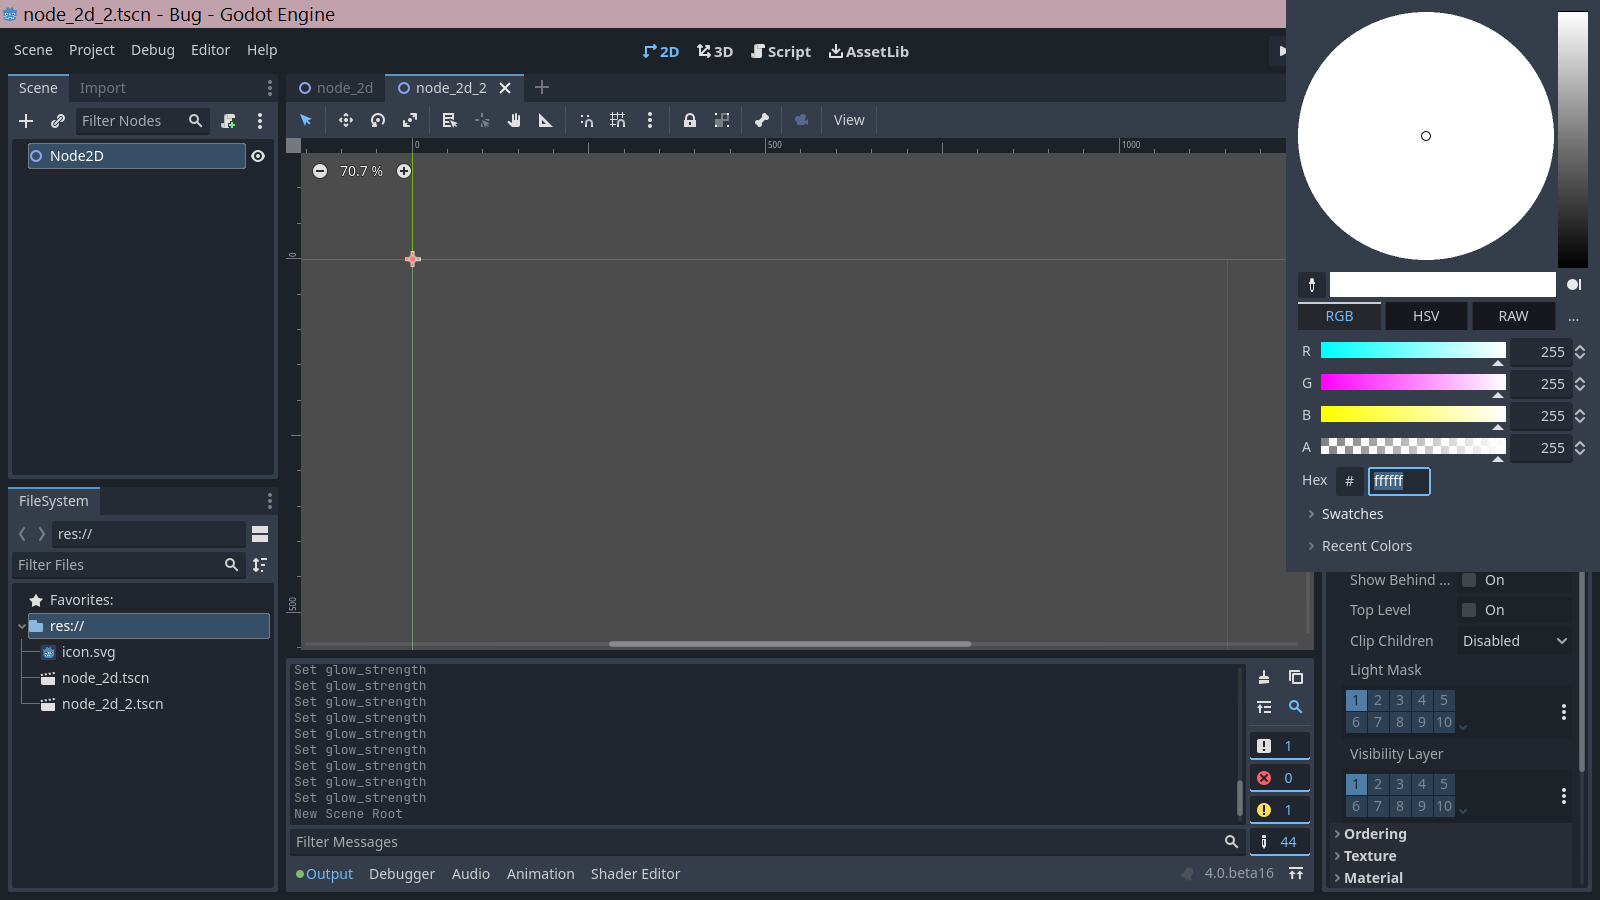Screen dimensions: 1600x900
Task: Switch to the node_2d scene tab
Action: click(x=344, y=87)
